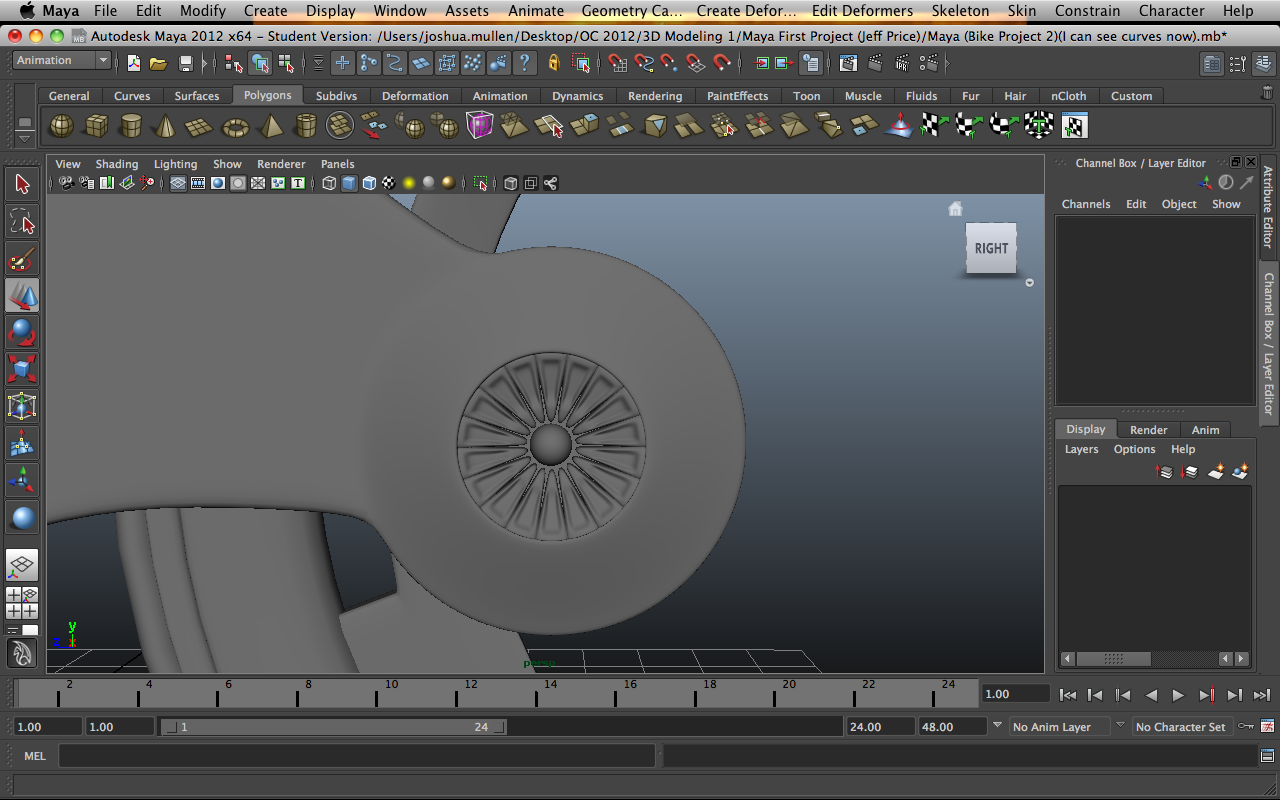Image resolution: width=1280 pixels, height=800 pixels.
Task: Click the Layers menu in Display panel
Action: pyautogui.click(x=1081, y=449)
